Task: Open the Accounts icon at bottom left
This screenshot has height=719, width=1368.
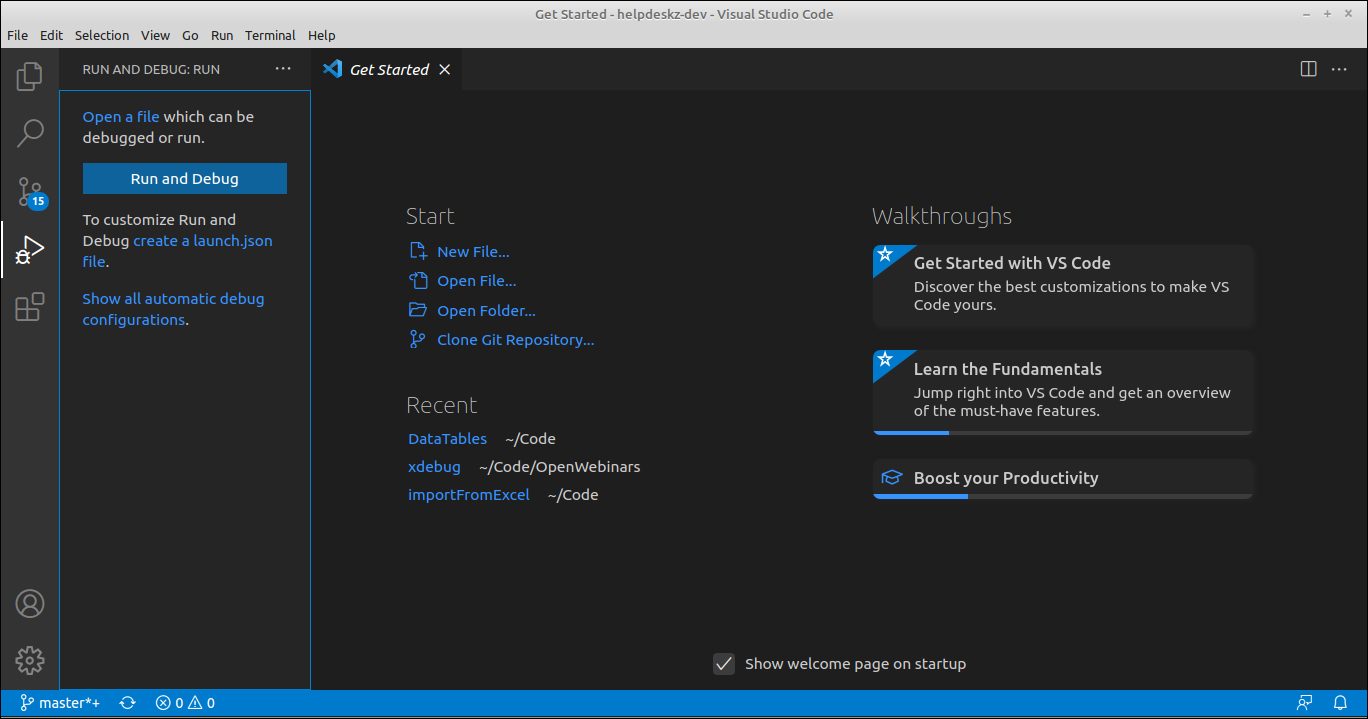Action: pos(29,604)
